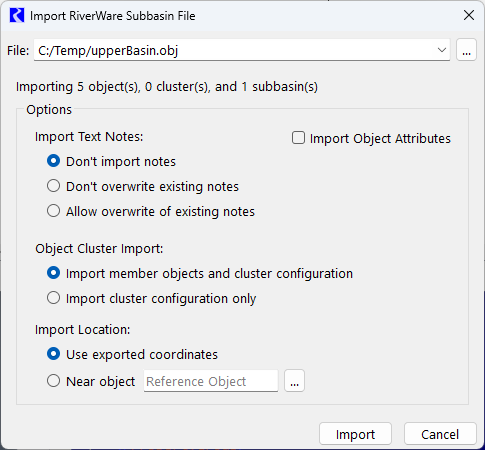The height and width of the screenshot is (450, 485).
Task: Click the importing objects summary text
Action: [167, 87]
